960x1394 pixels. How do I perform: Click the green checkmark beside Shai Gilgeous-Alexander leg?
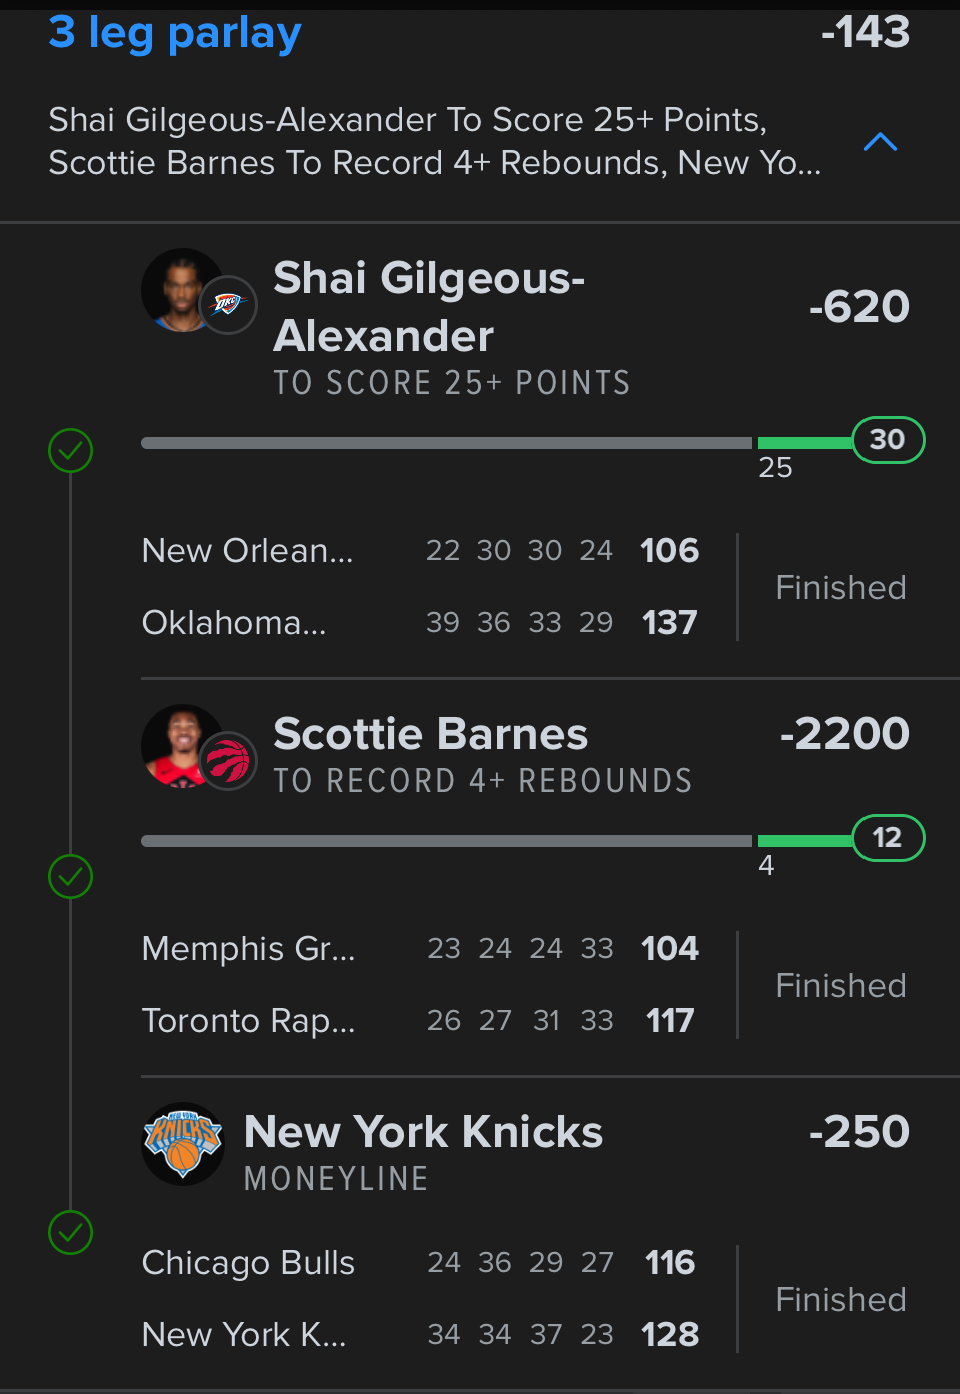pyautogui.click(x=70, y=451)
